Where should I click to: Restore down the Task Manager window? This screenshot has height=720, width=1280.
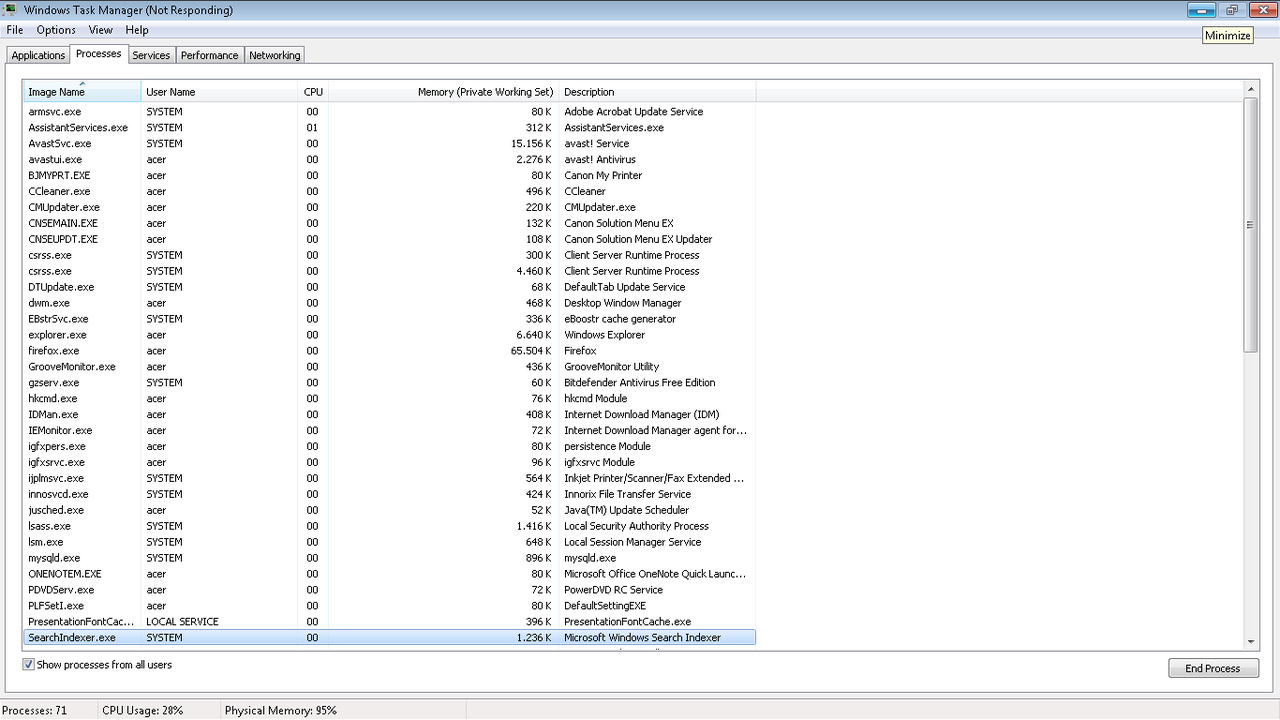tap(1231, 10)
